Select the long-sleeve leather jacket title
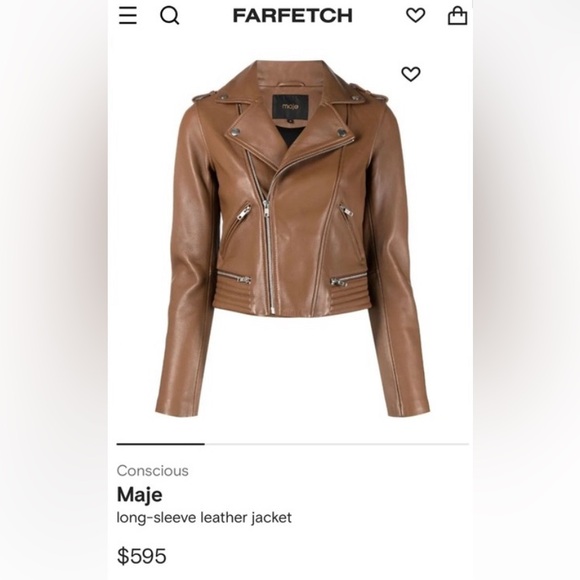This screenshot has height=580, width=580. tap(204, 517)
